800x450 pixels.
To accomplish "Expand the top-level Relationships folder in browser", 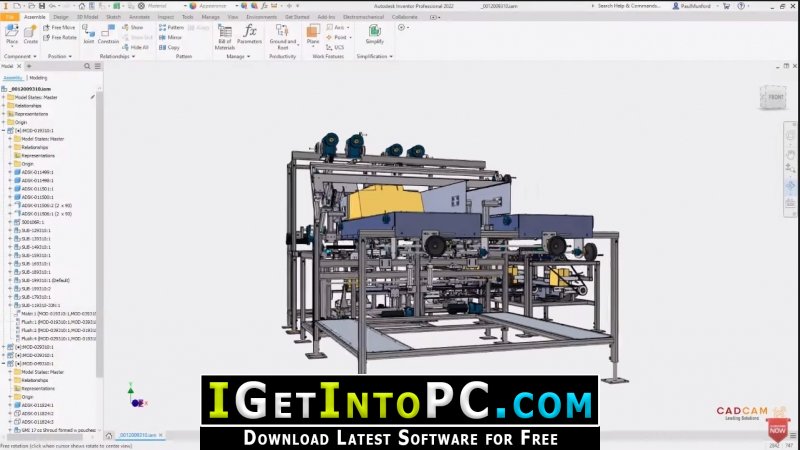I will [4, 106].
